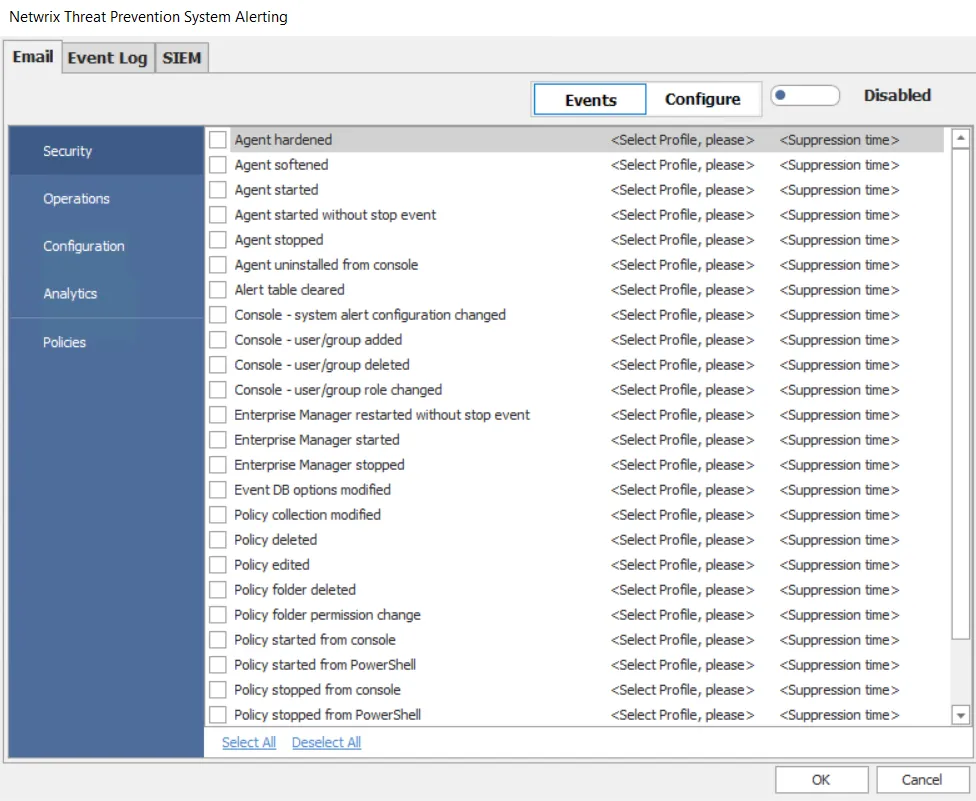Select Analytics category in sidebar
Viewport: 976px width, 801px height.
tap(106, 293)
